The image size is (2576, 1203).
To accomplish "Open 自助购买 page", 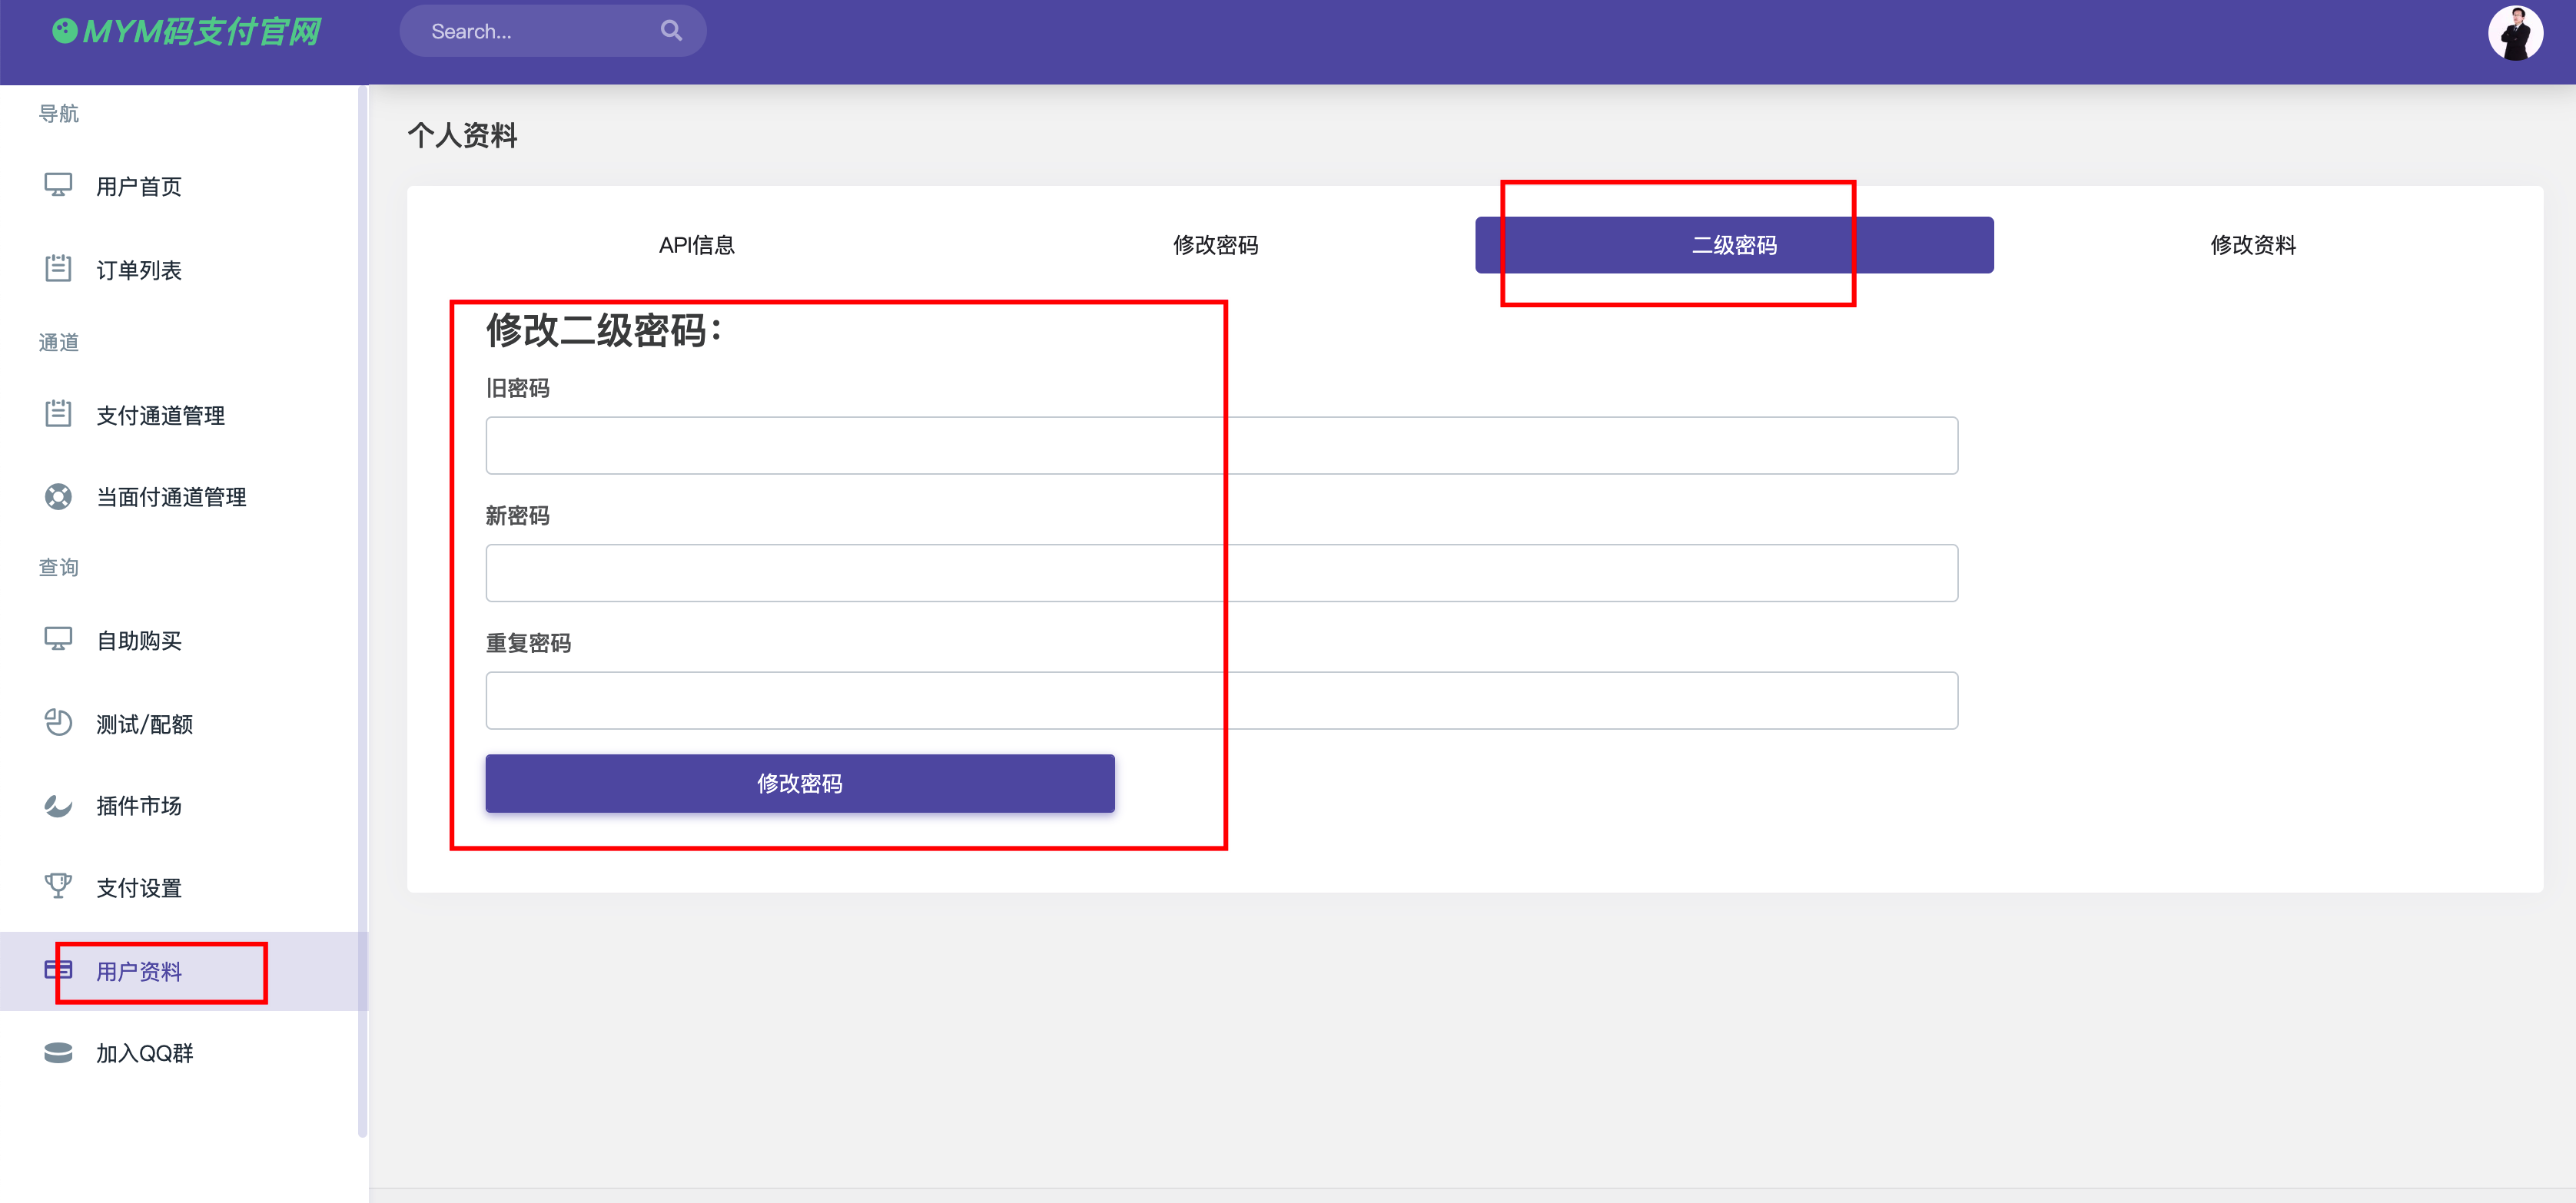I will click(139, 641).
